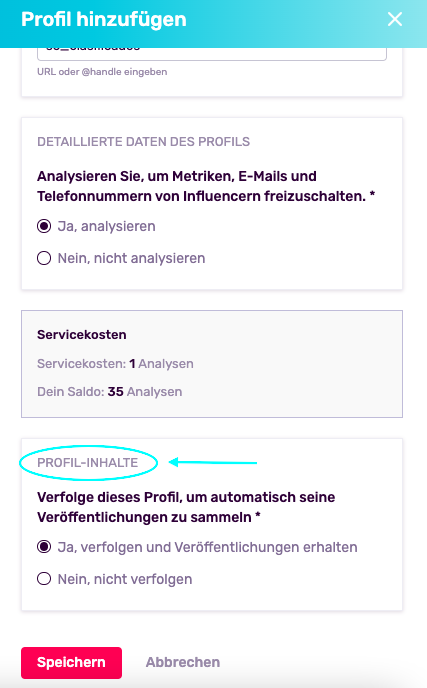Click the required asterisk after 'freizuschalten.'
Screen dimensions: 427x688
372,194
